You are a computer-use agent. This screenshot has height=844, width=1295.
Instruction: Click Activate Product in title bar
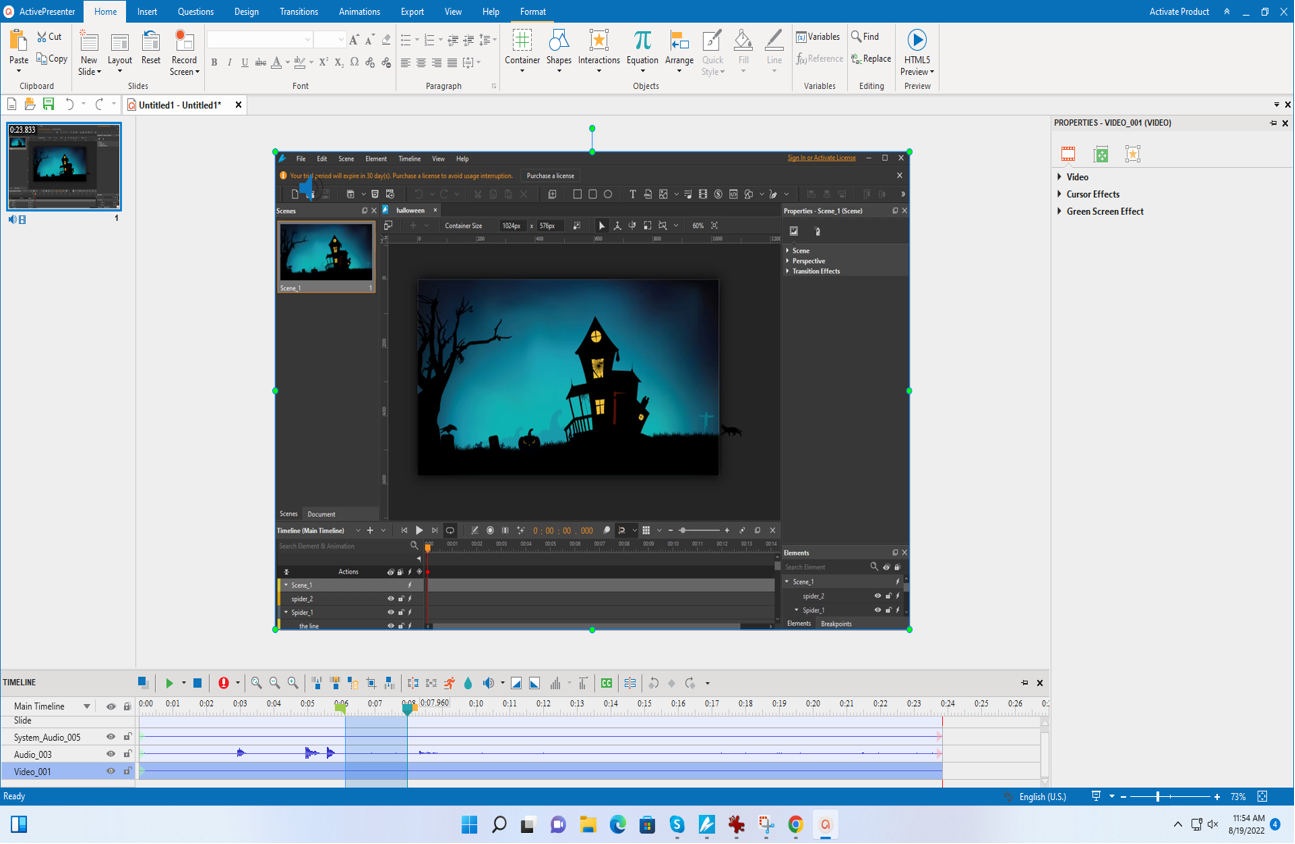point(1179,12)
